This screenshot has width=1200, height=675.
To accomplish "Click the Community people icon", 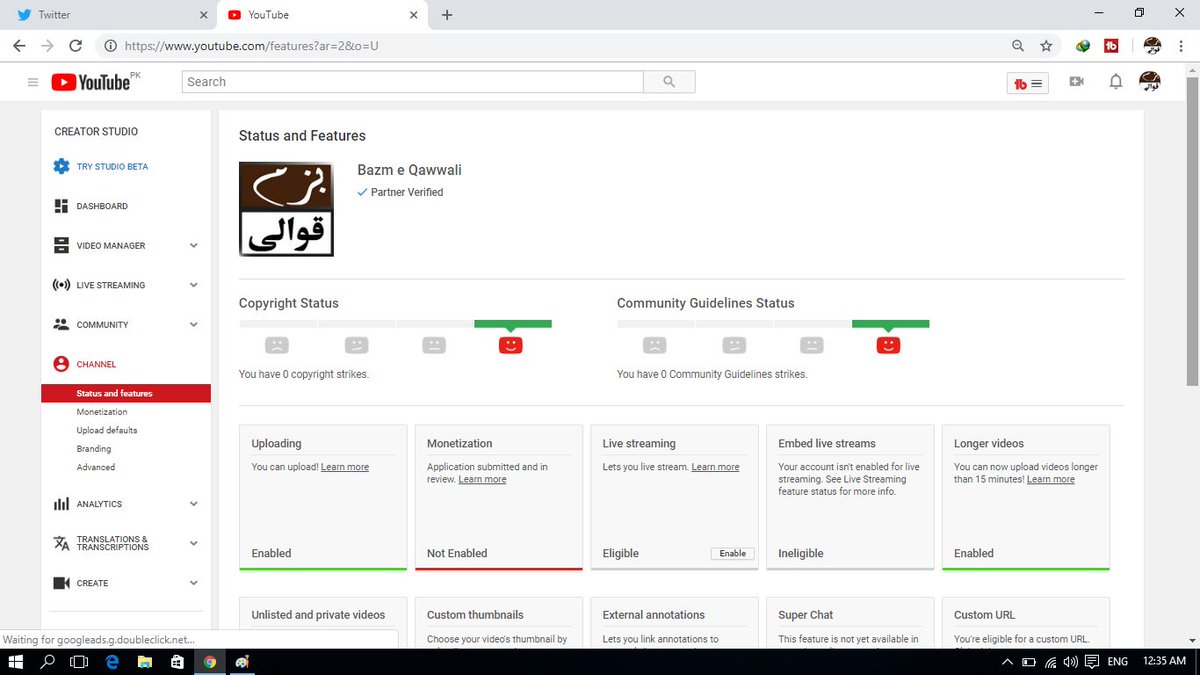I will (x=61, y=324).
